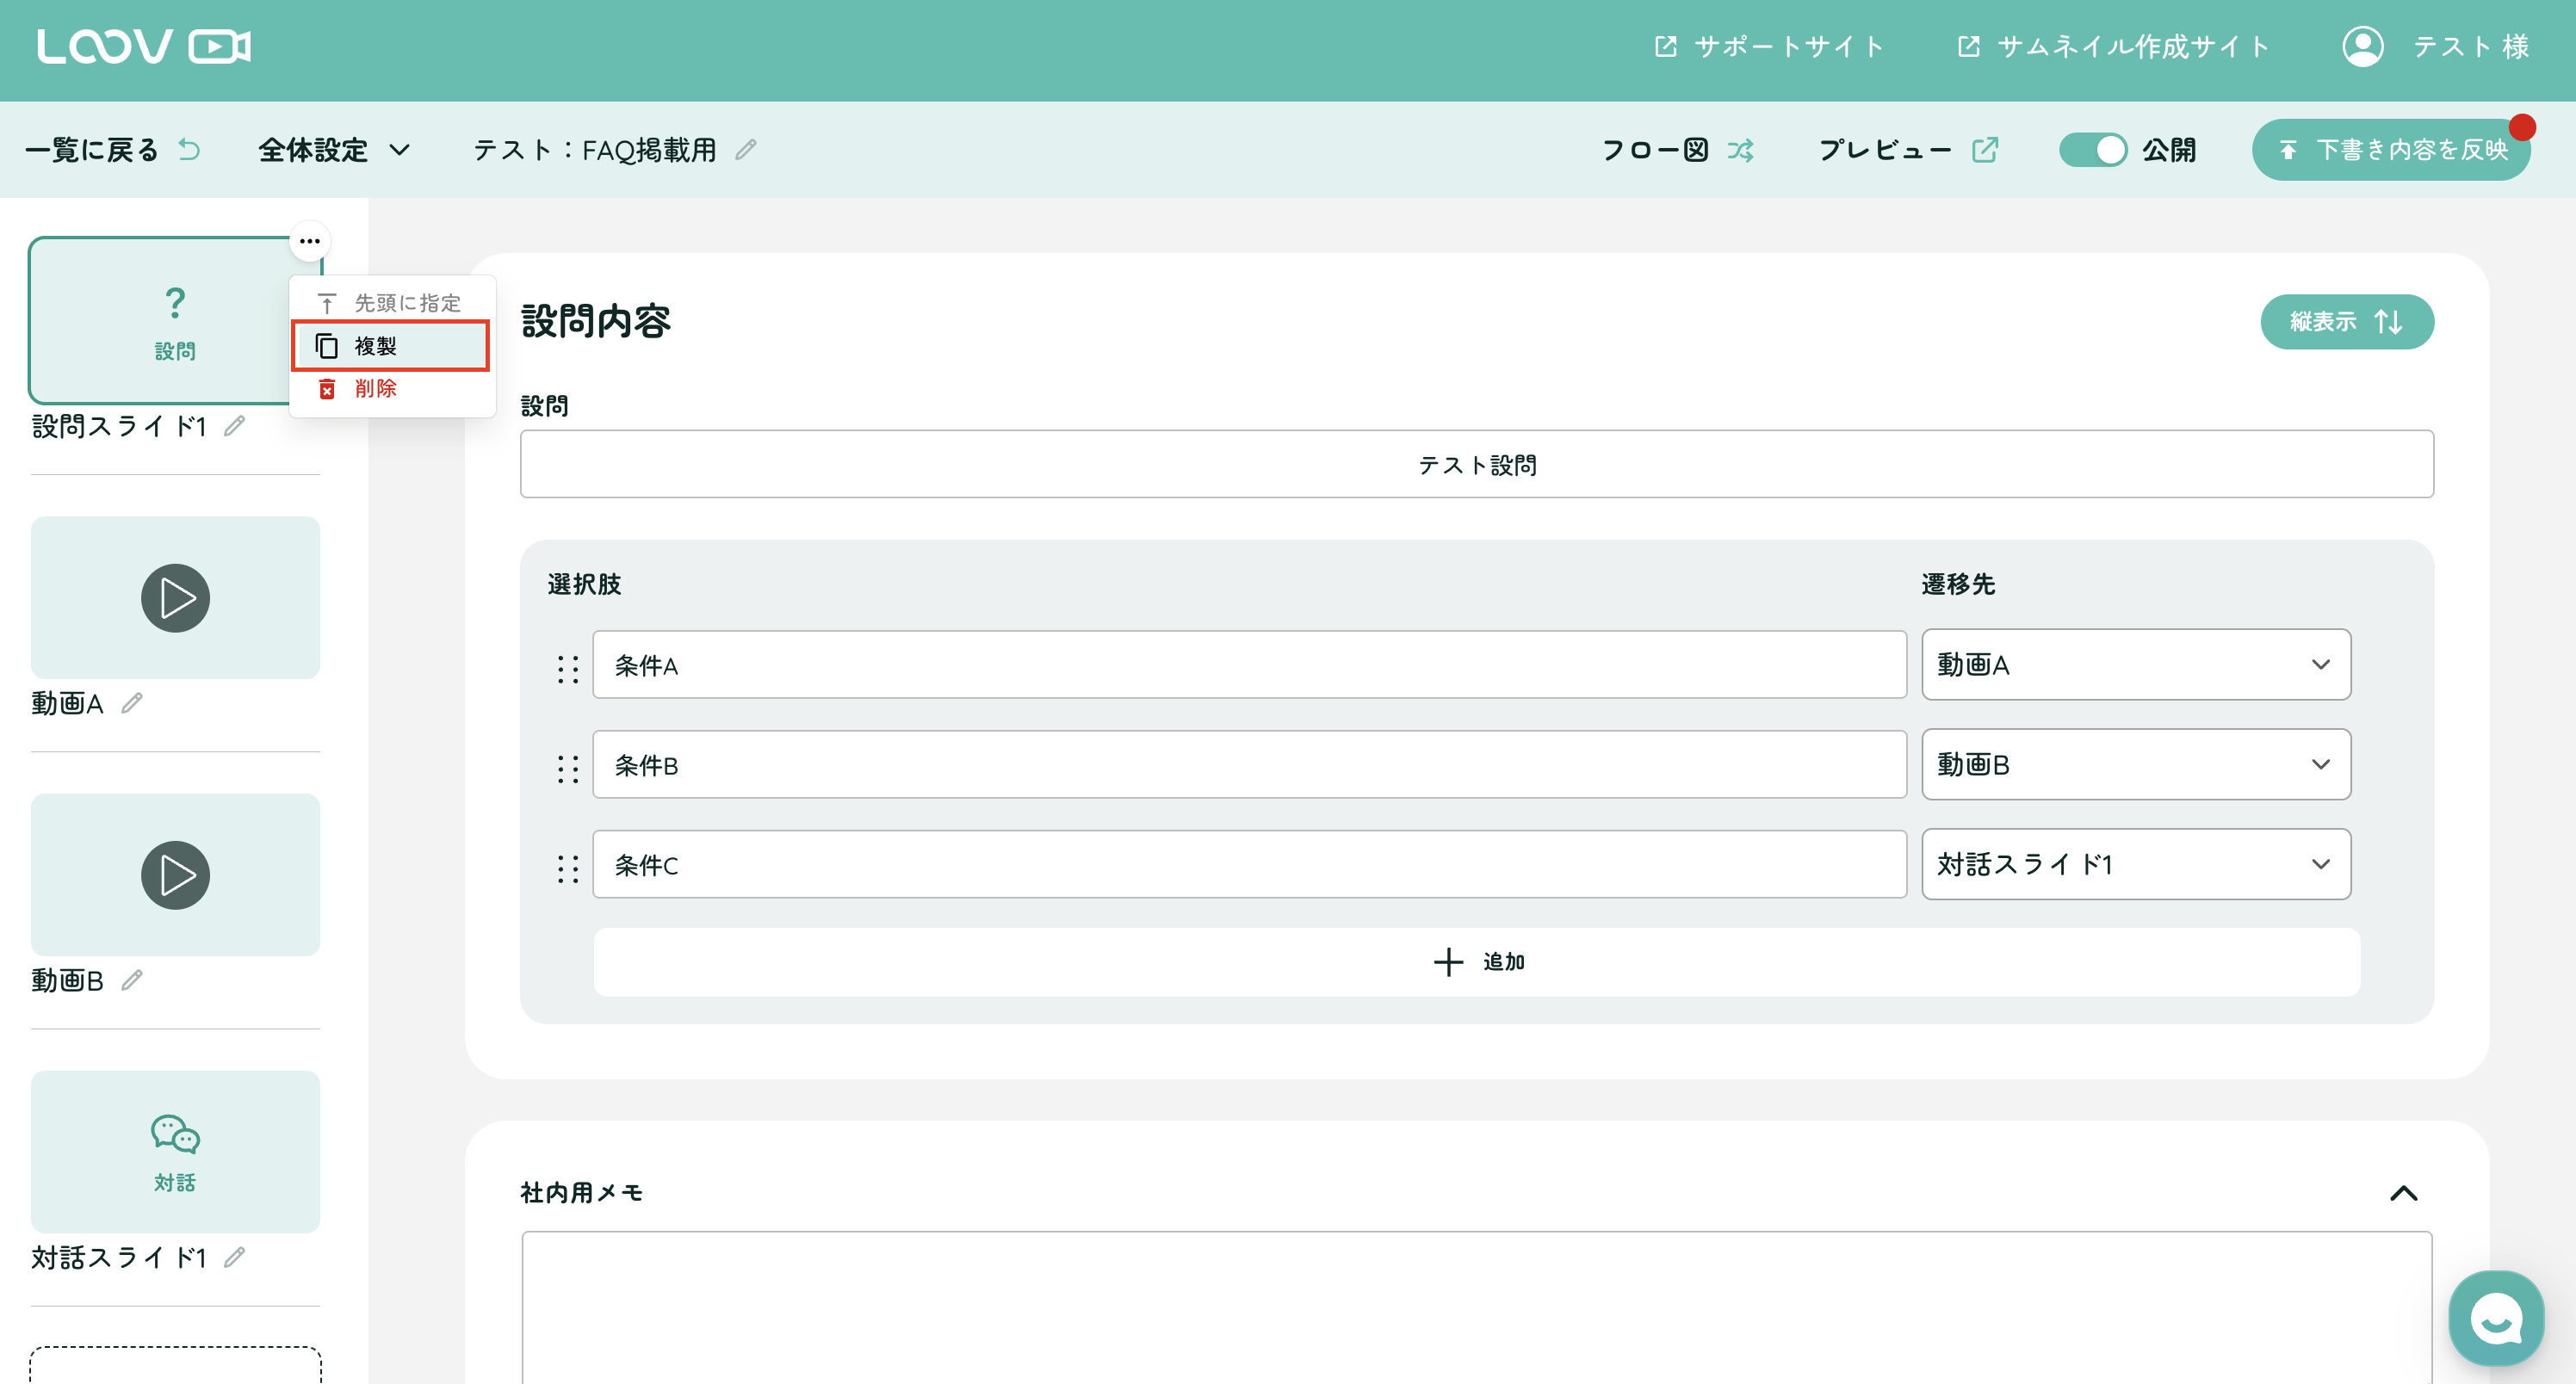Viewport: 2576px width, 1384px height.
Task: Collapse the 社内用メモ section
Action: 2403,1192
